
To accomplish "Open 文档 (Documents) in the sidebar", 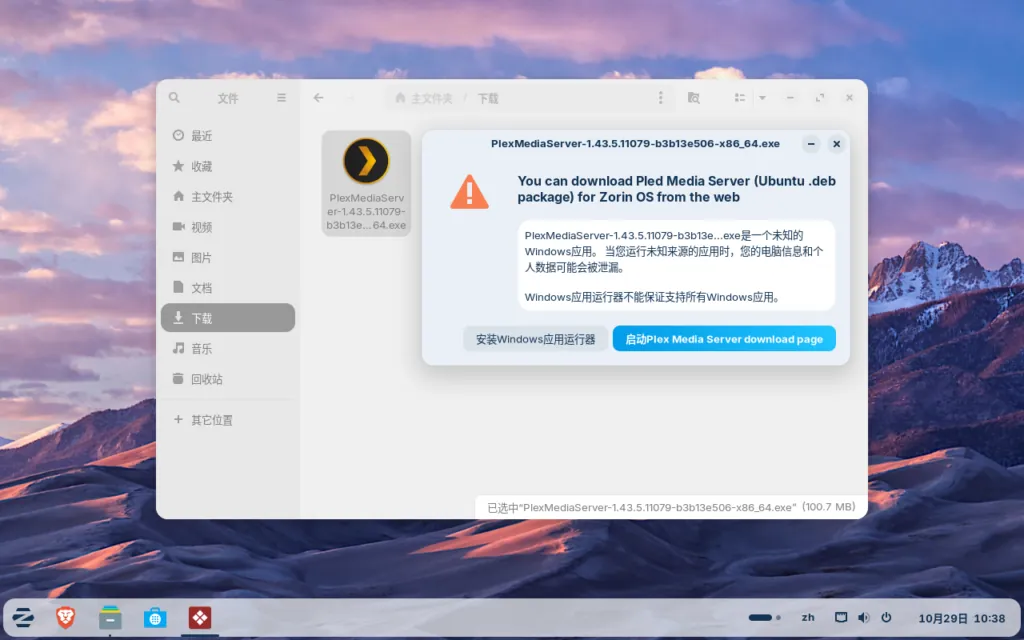I will (228, 288).
